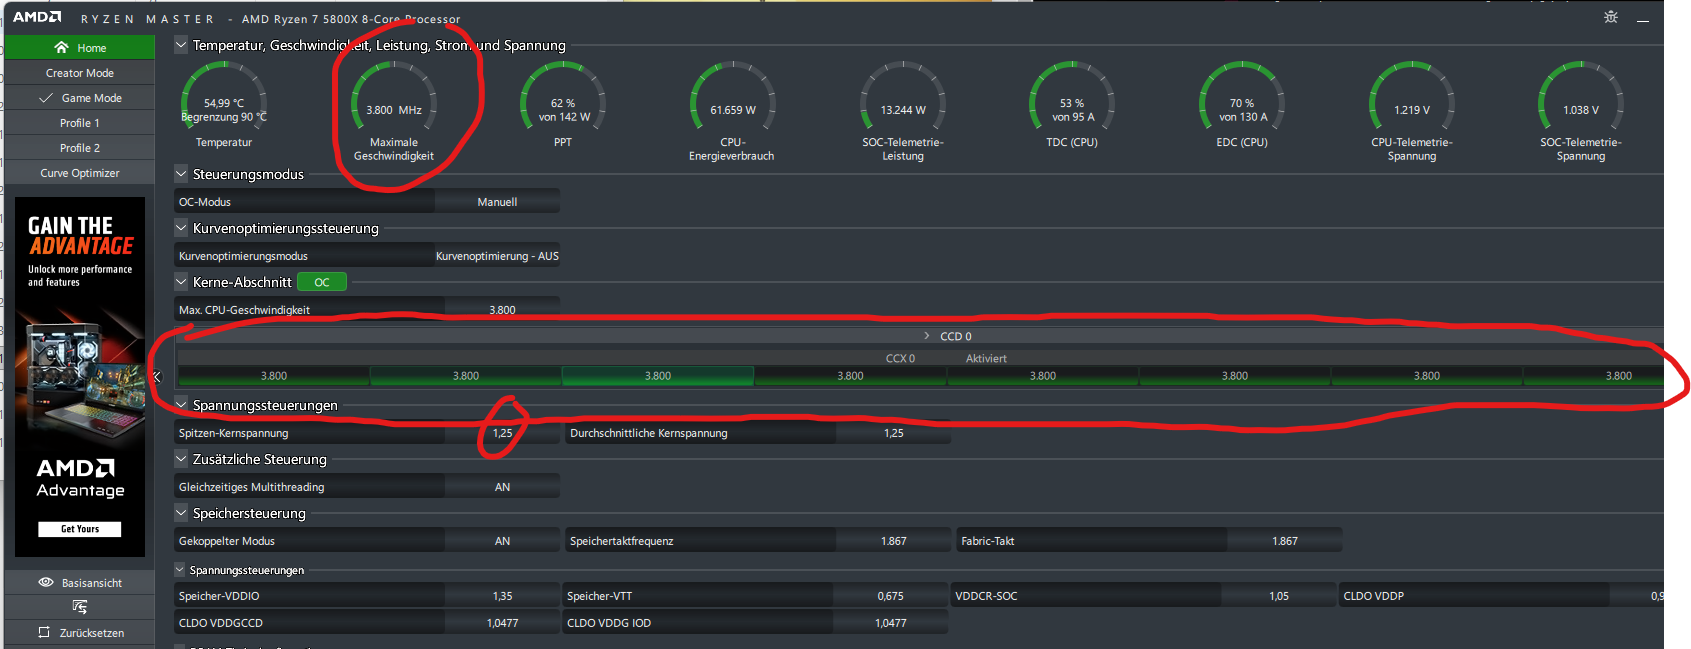This screenshot has width=1691, height=649.
Task: Click the Basisansicht eye icon
Action: pyautogui.click(x=46, y=582)
